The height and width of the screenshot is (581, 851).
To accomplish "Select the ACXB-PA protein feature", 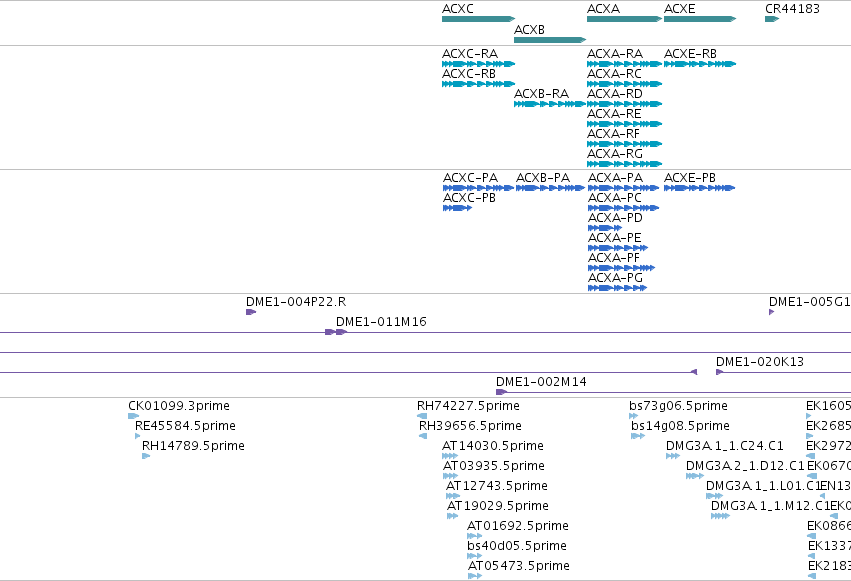I will [x=550, y=188].
